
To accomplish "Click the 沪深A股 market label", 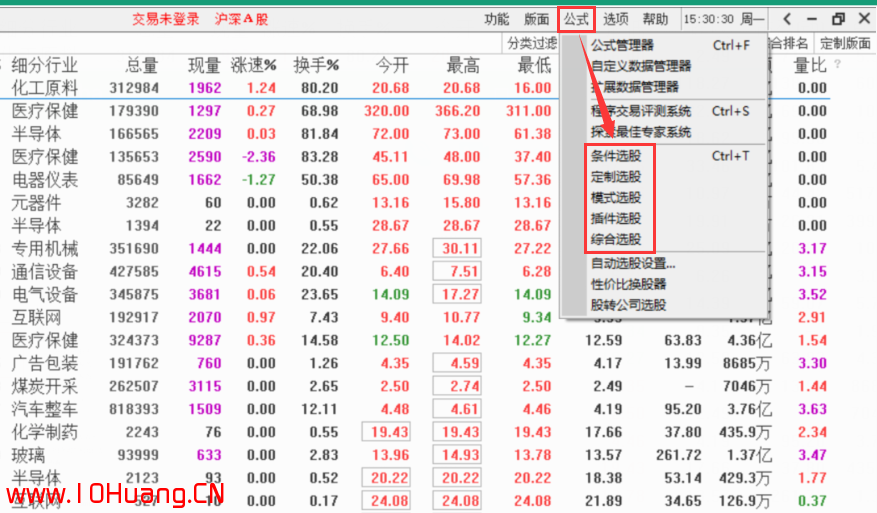I will 241,19.
